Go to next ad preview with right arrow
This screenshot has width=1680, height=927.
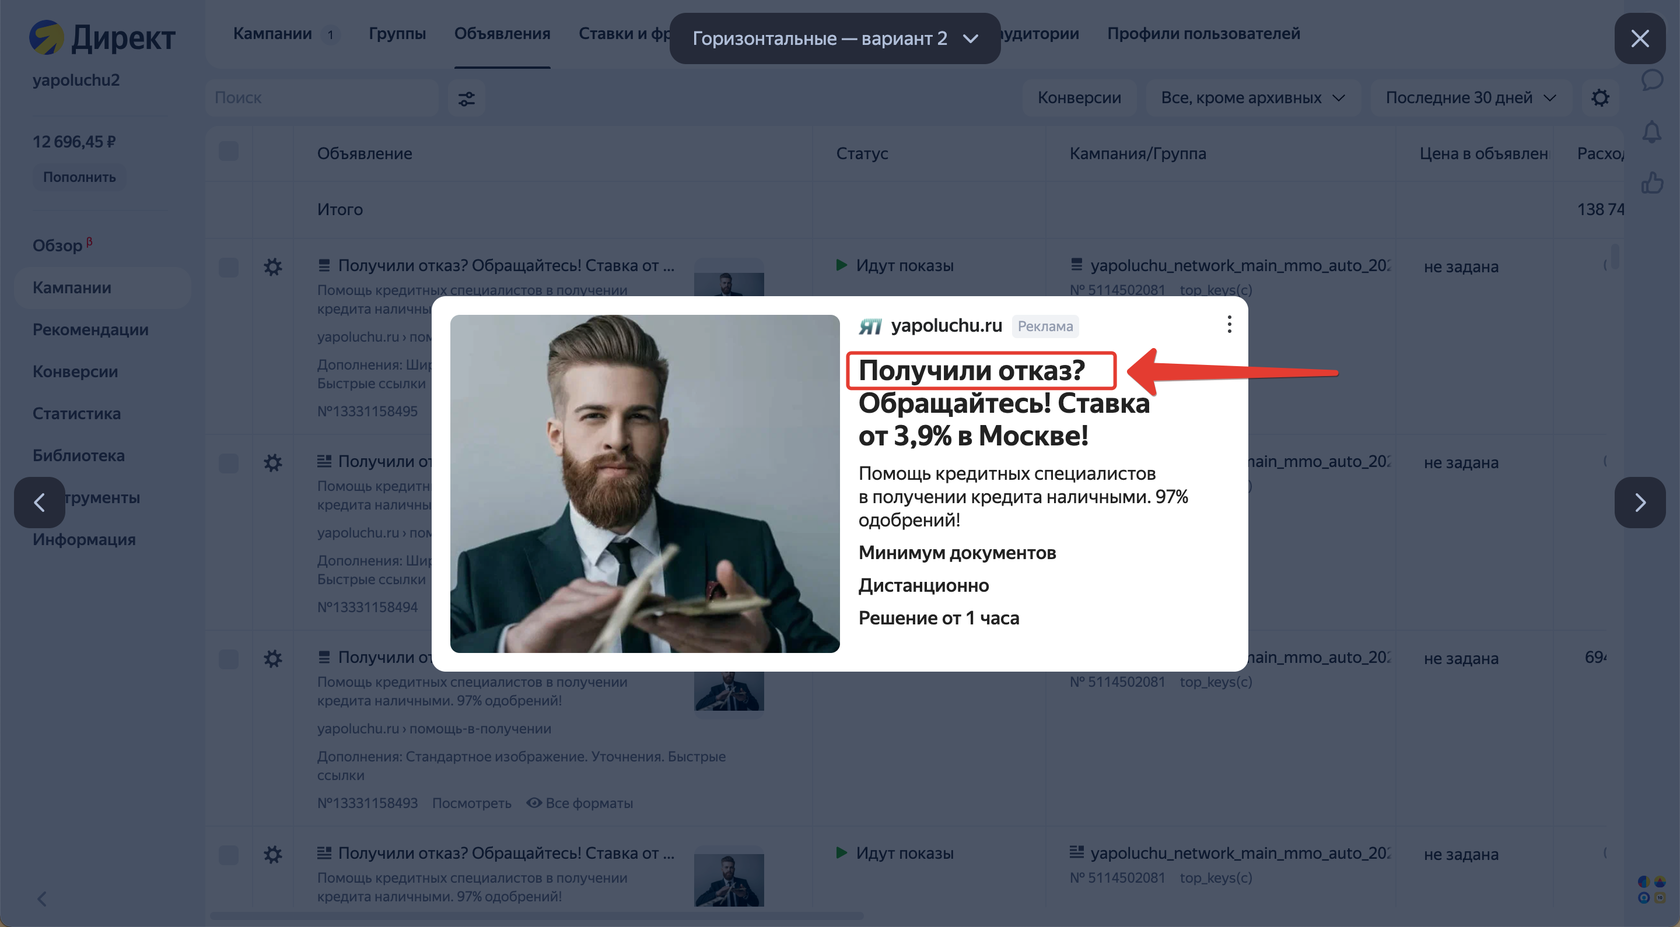pyautogui.click(x=1640, y=502)
